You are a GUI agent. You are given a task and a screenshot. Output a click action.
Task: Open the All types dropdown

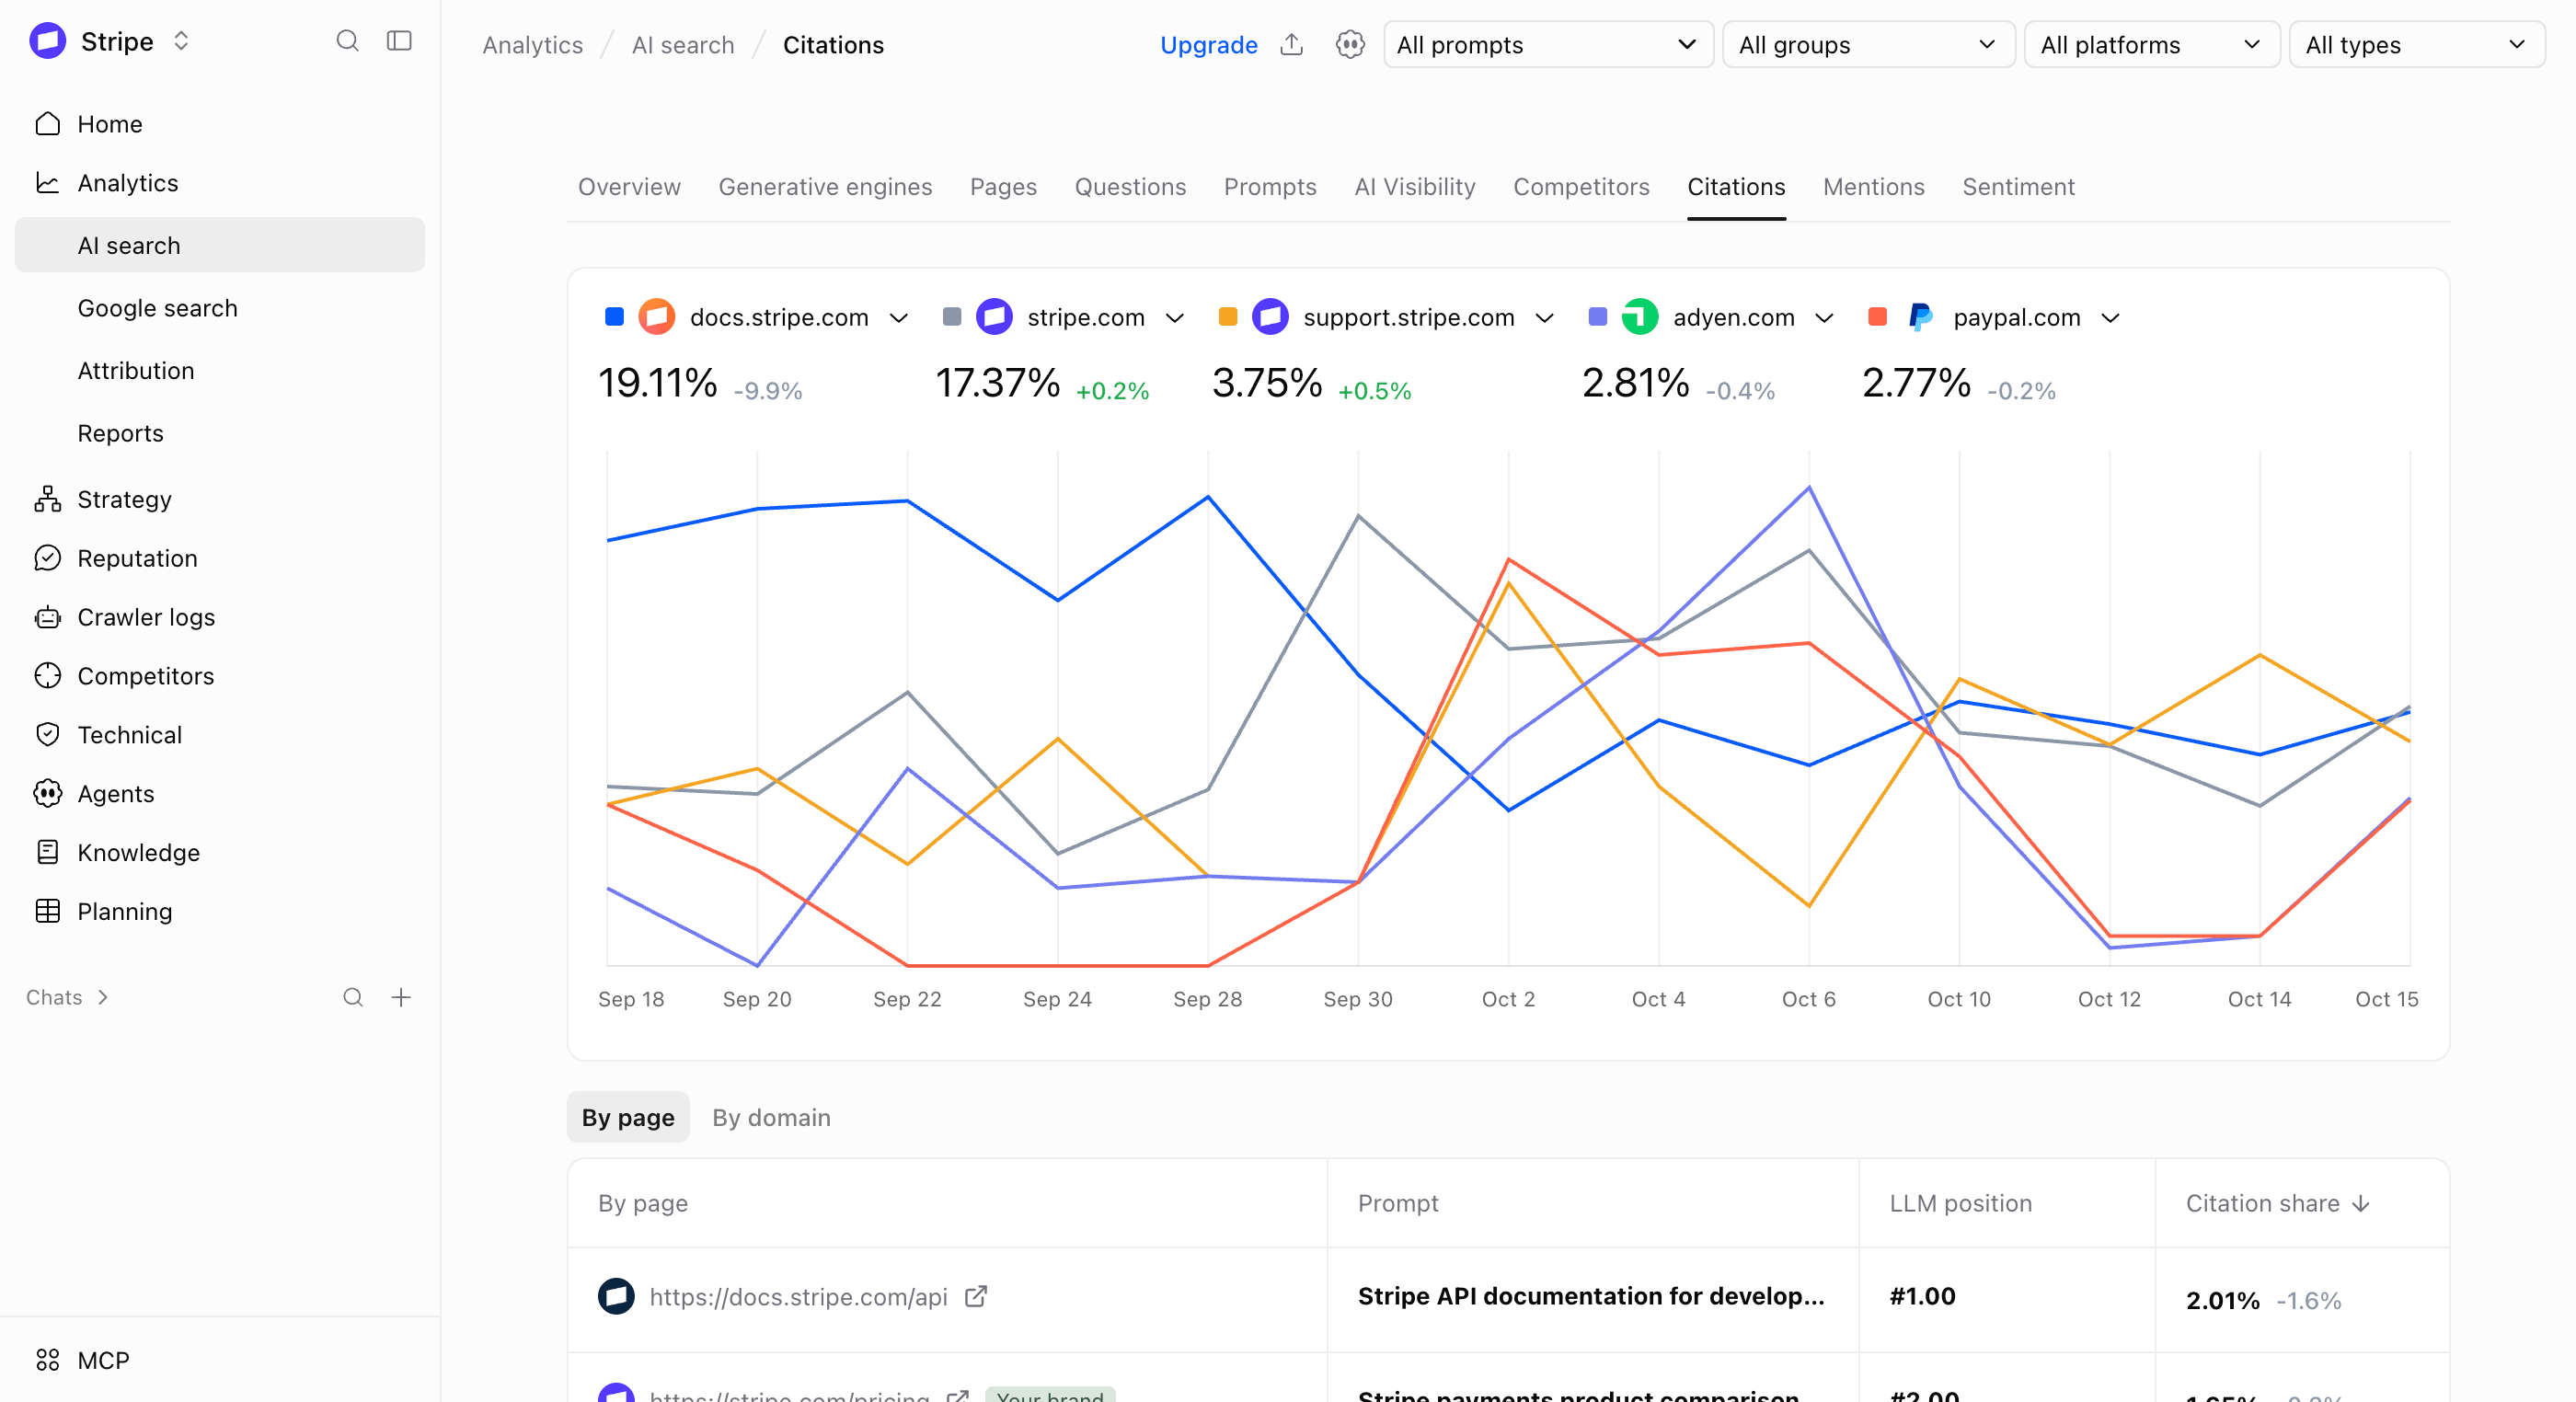pos(2417,45)
